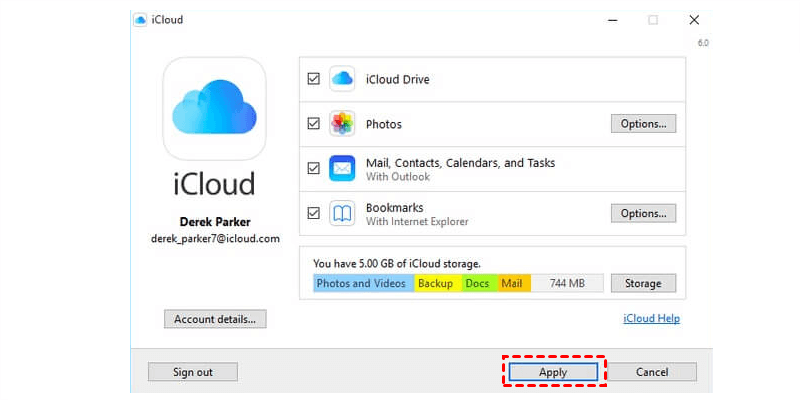This screenshot has width=800, height=400.
Task: Click the yellow Backup storage segment
Action: coord(438,283)
